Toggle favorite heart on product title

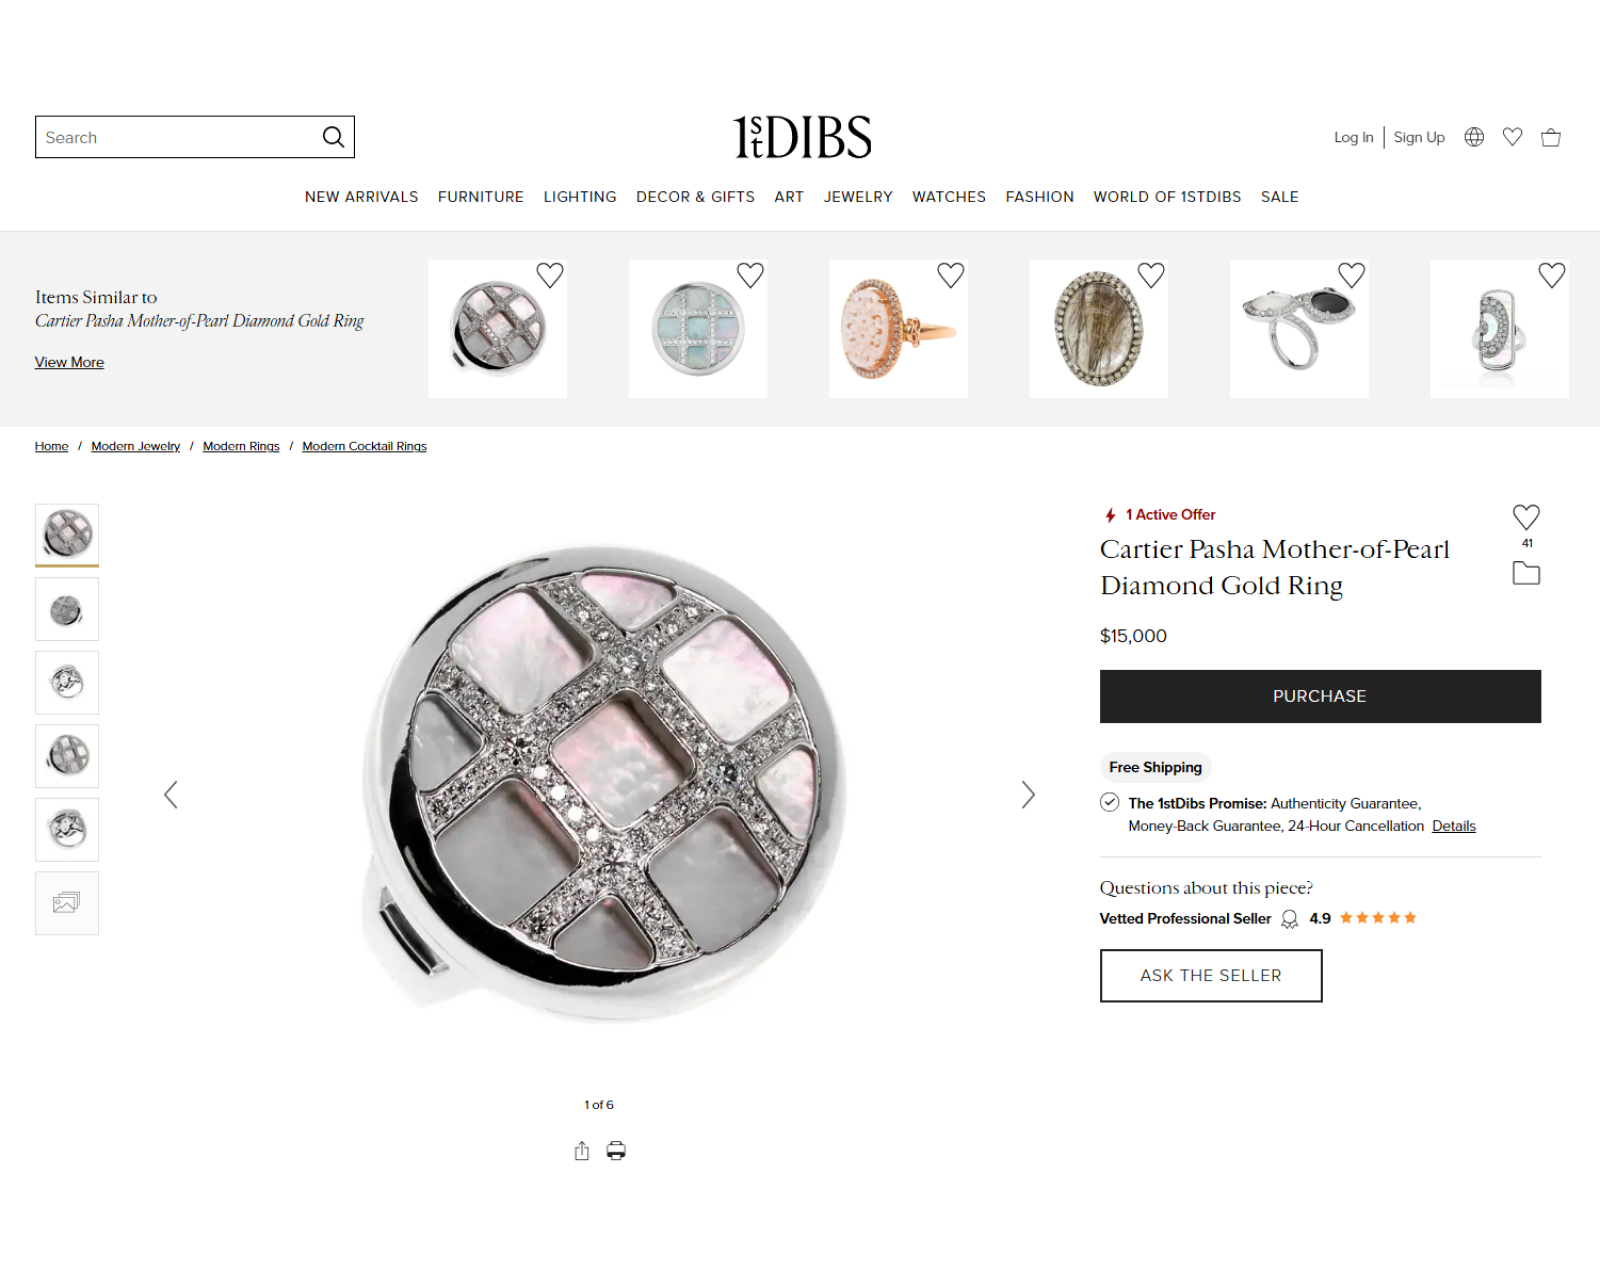[1526, 517]
